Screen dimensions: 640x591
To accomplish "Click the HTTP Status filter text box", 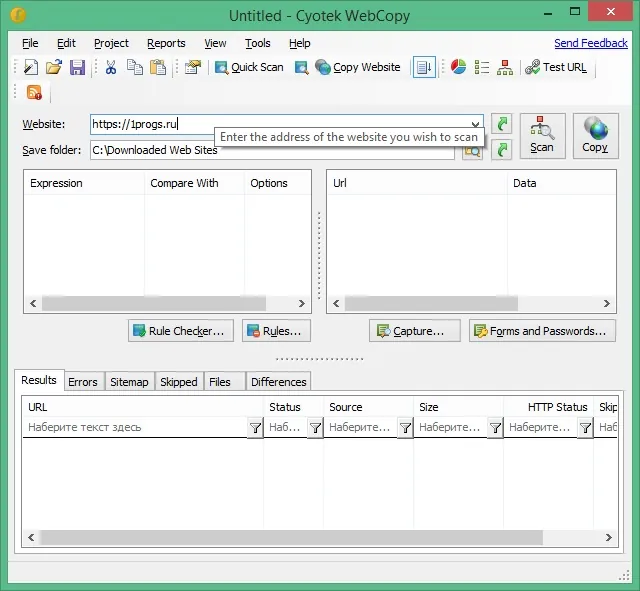I will (541, 427).
